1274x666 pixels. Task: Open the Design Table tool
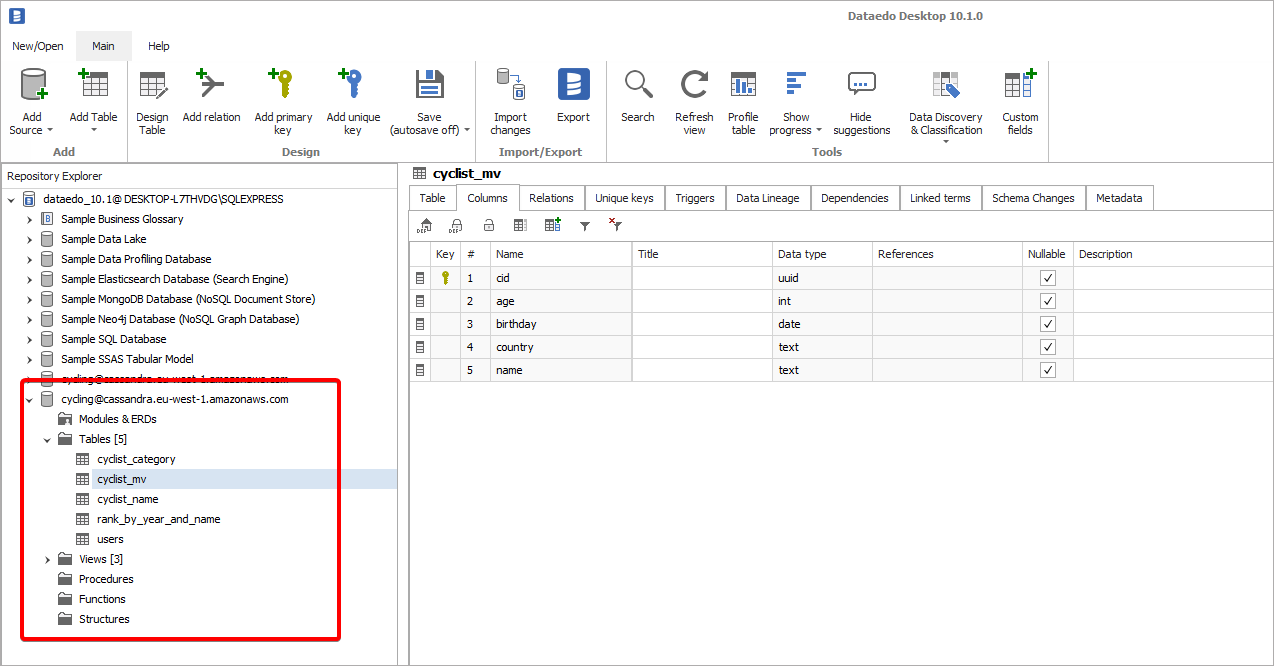pyautogui.click(x=152, y=86)
